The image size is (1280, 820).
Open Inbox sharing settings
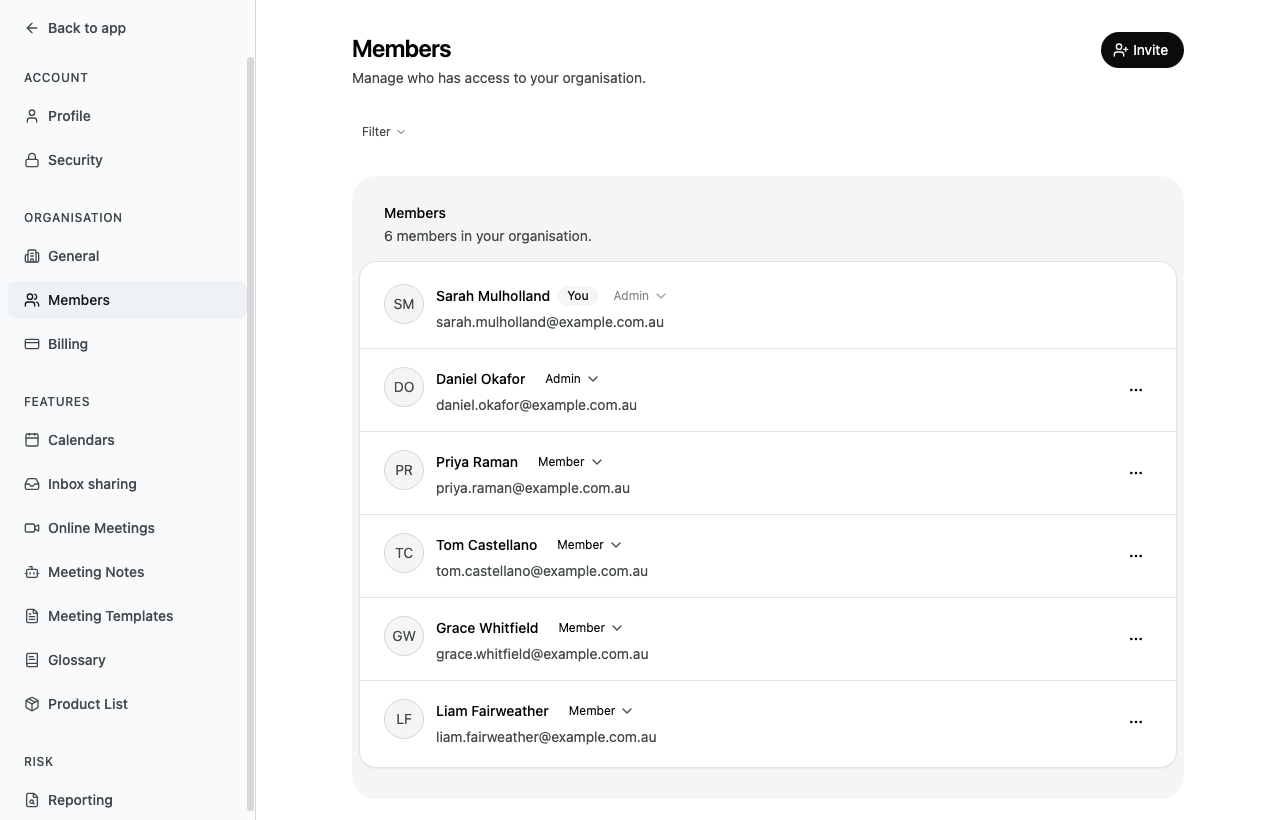point(127,484)
